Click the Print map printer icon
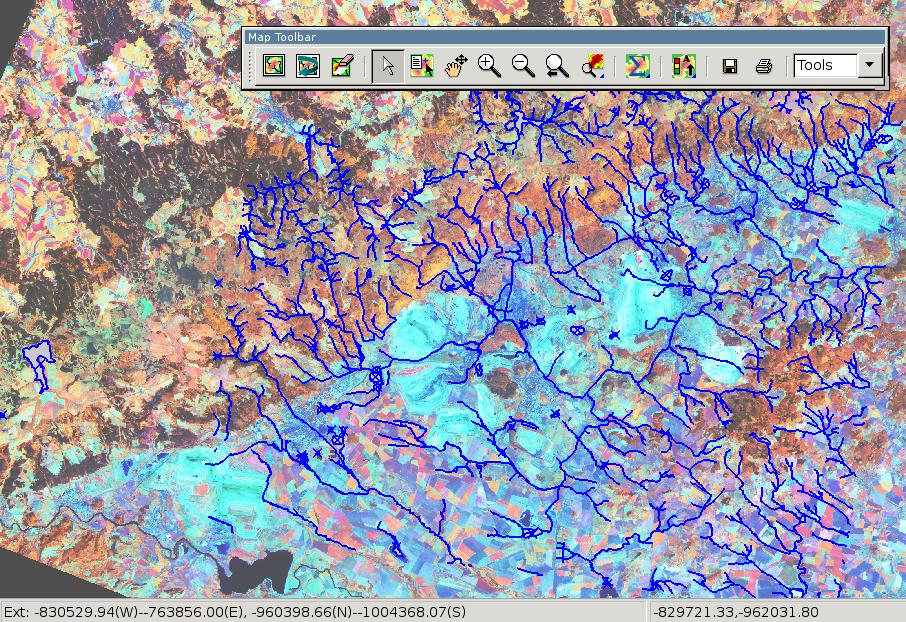Image resolution: width=906 pixels, height=622 pixels. pyautogui.click(x=764, y=66)
